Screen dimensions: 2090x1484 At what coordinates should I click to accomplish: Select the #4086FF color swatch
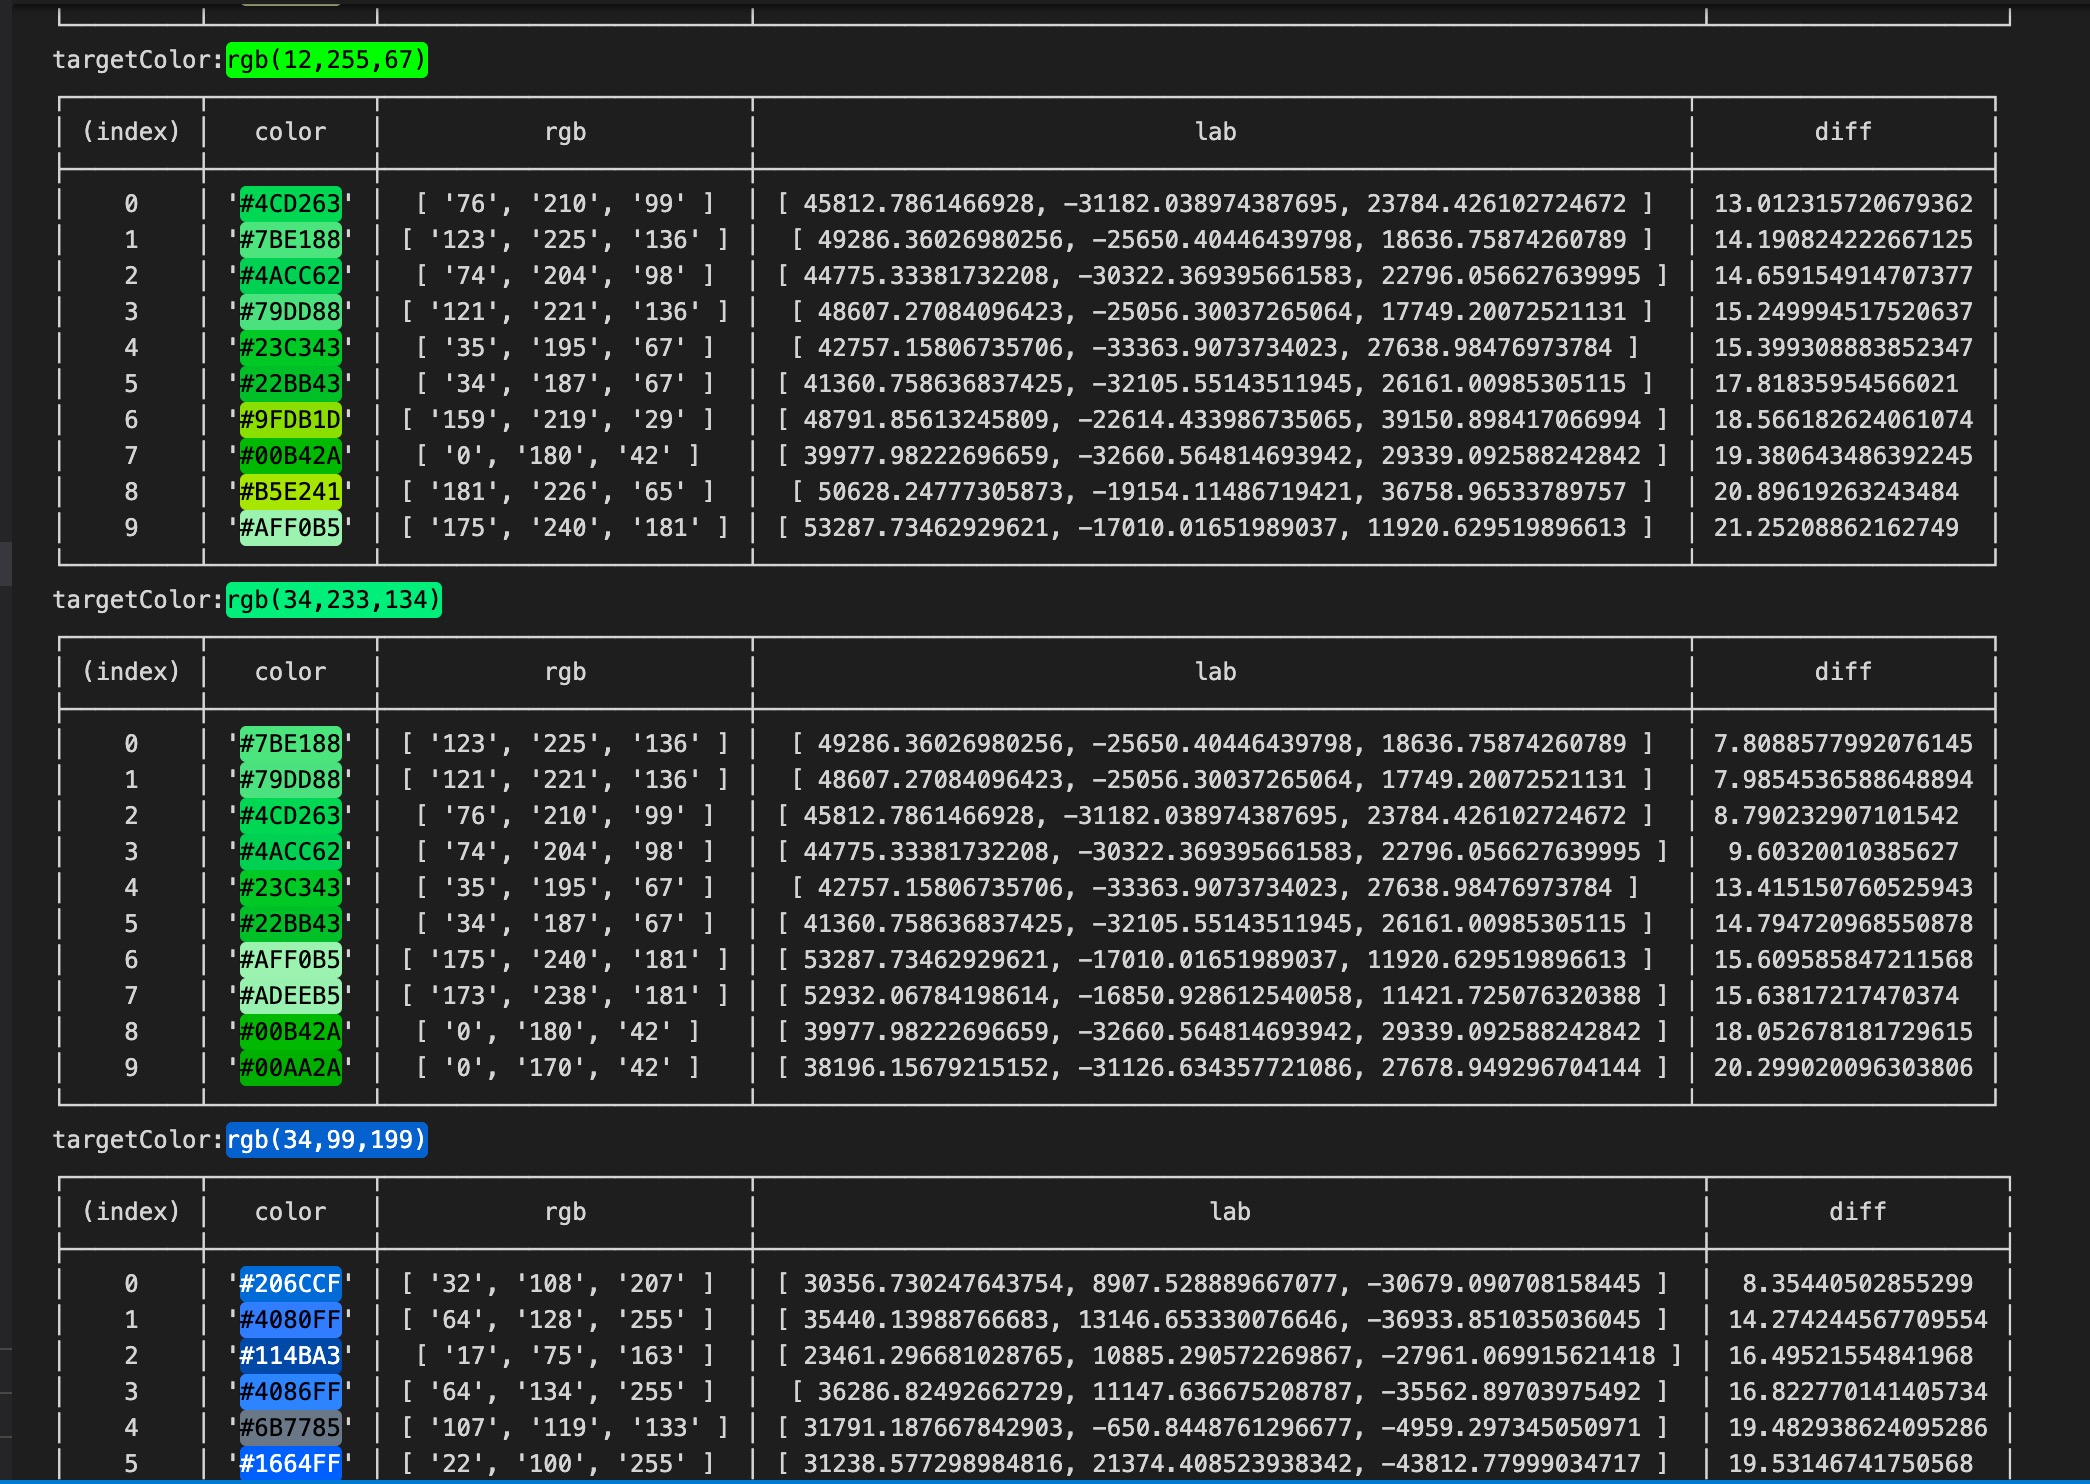[x=290, y=1392]
